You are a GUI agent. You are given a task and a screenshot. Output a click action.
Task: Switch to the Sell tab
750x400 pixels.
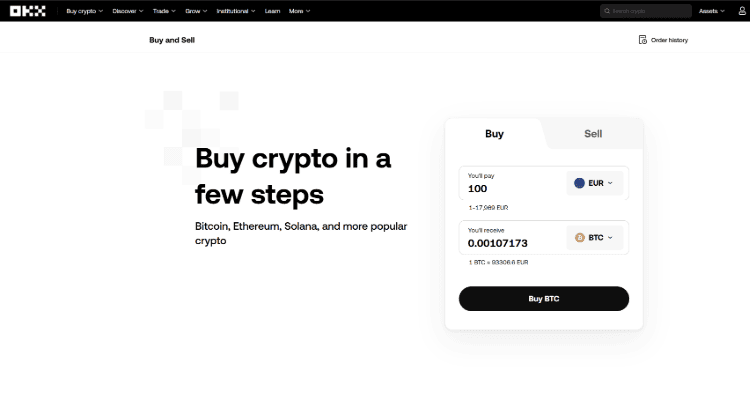(593, 134)
